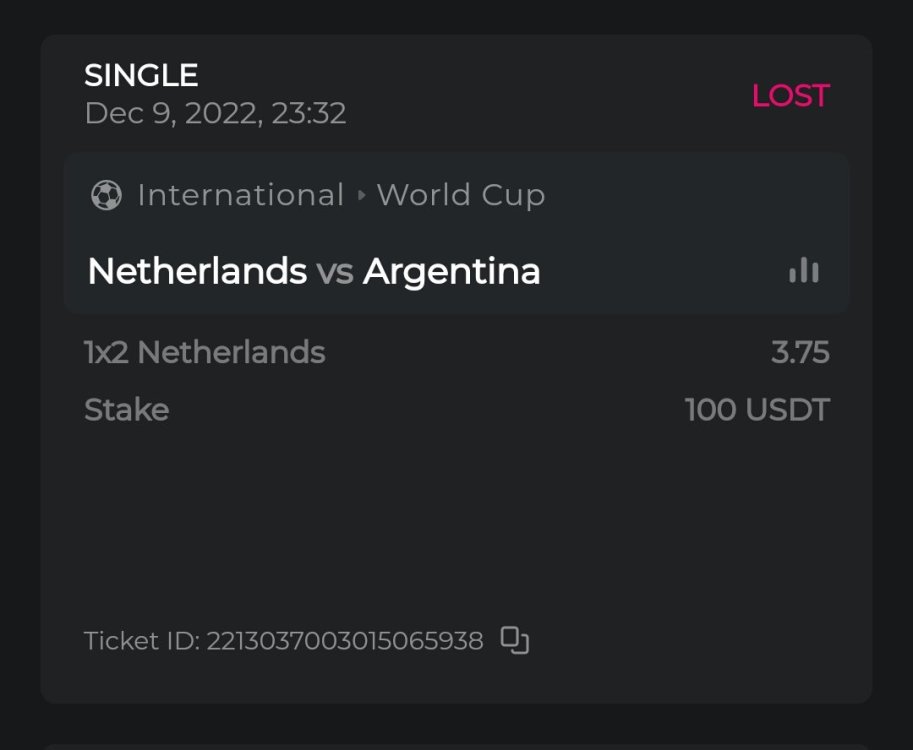Click the Stake label

click(x=126, y=410)
